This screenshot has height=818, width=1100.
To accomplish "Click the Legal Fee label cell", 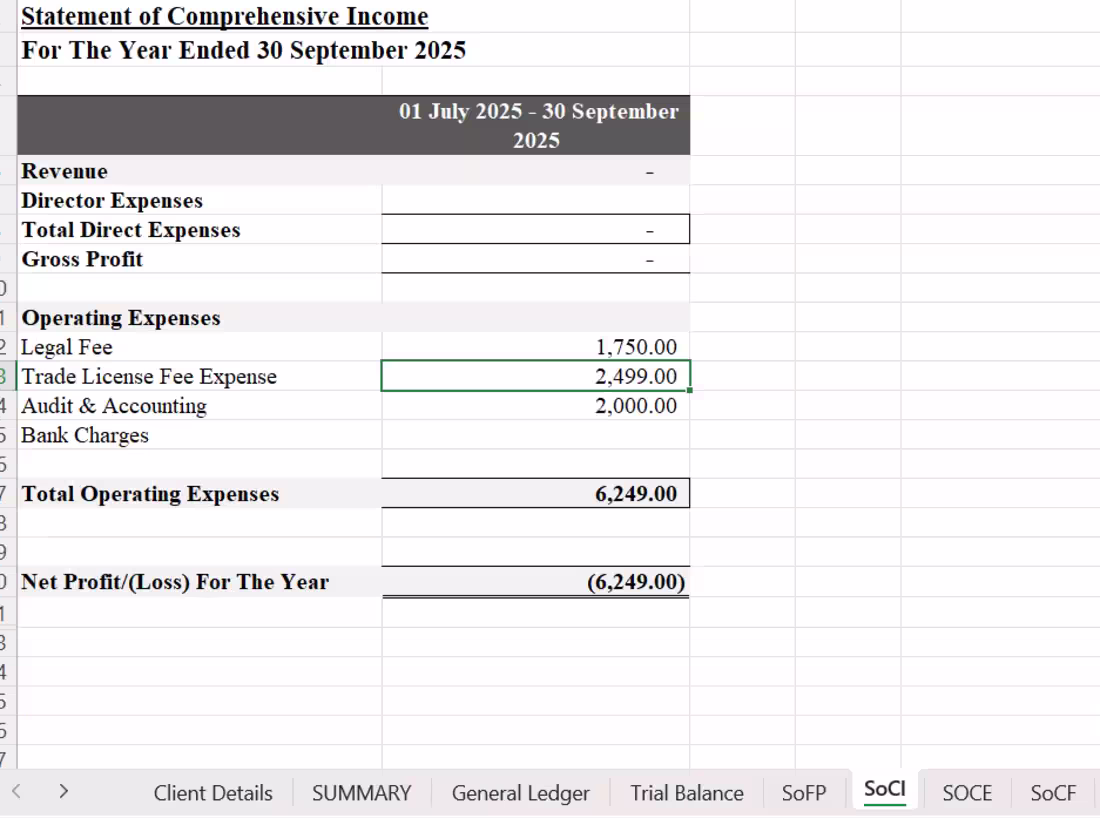I will (x=200, y=347).
